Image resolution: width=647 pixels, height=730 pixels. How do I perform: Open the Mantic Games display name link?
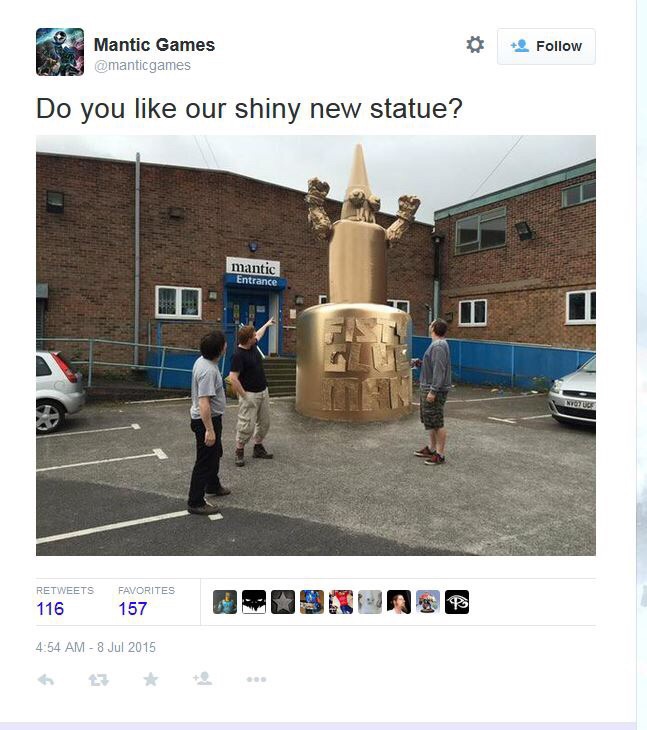tap(154, 45)
